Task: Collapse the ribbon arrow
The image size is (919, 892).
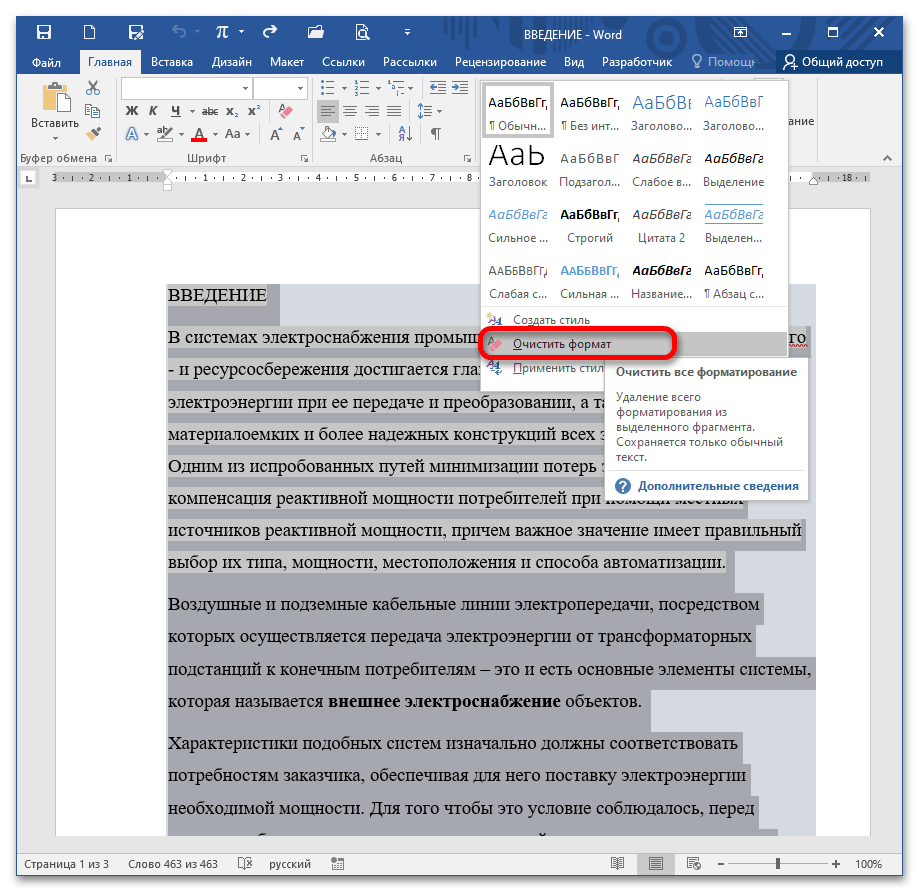Action: (x=887, y=158)
